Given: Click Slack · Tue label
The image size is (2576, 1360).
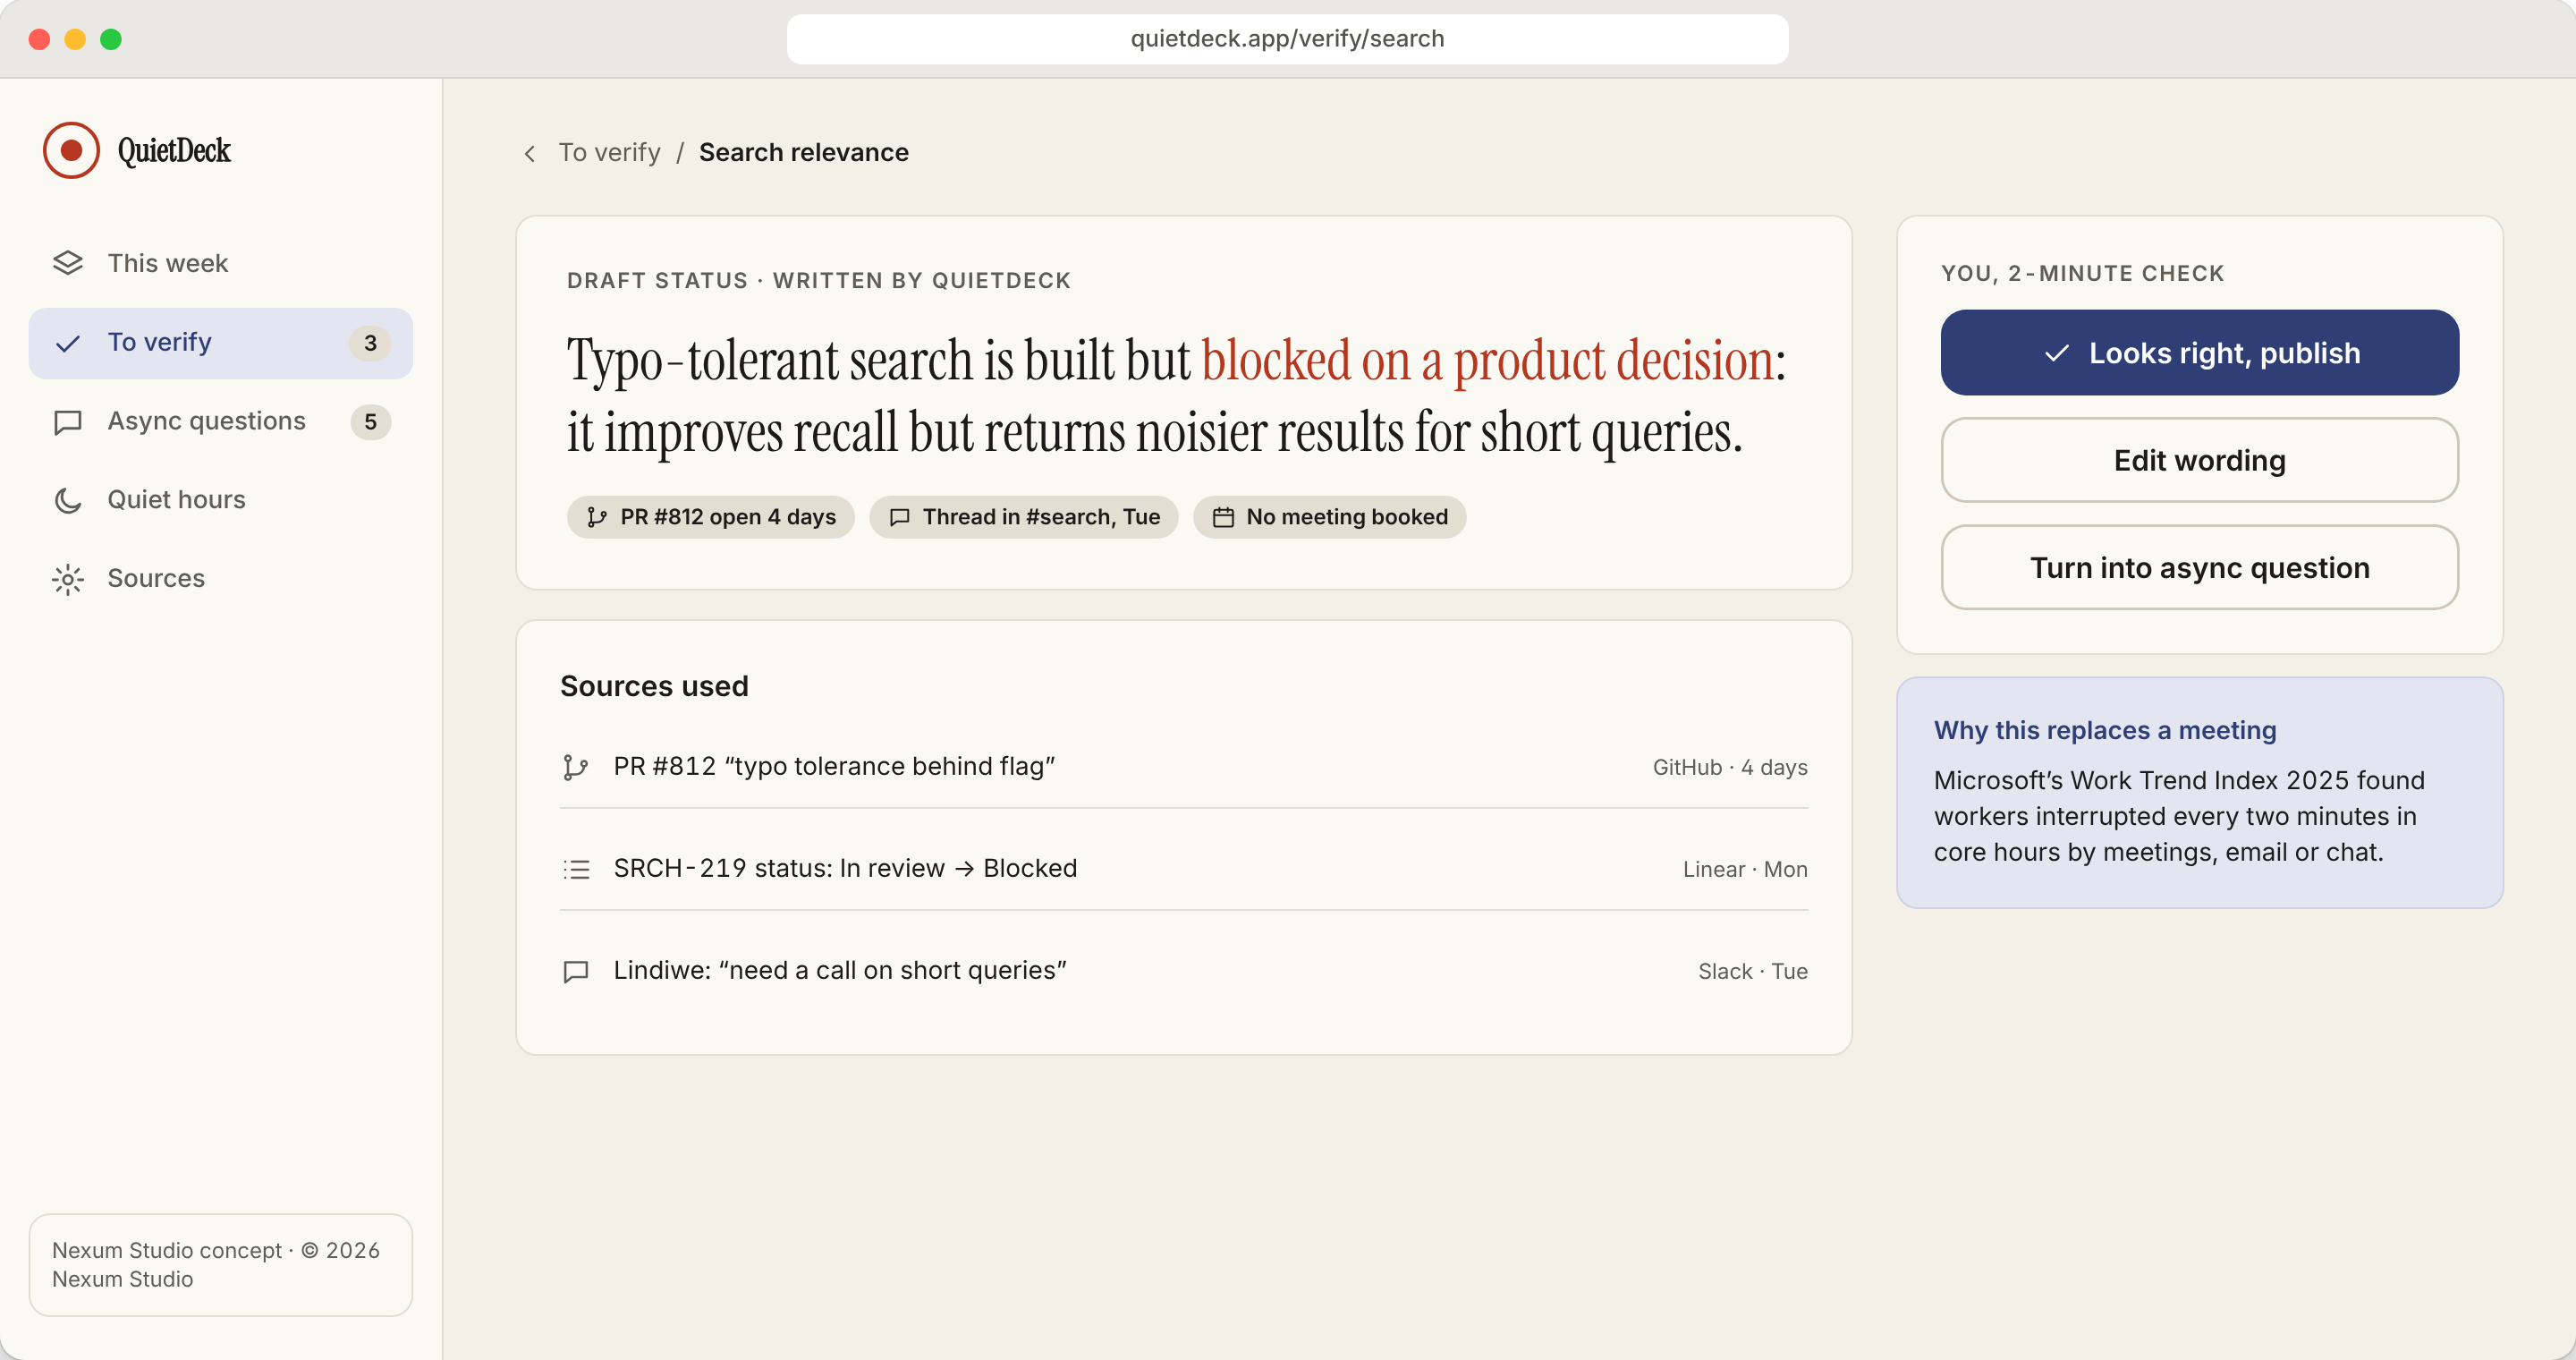Looking at the screenshot, I should pos(1752,972).
